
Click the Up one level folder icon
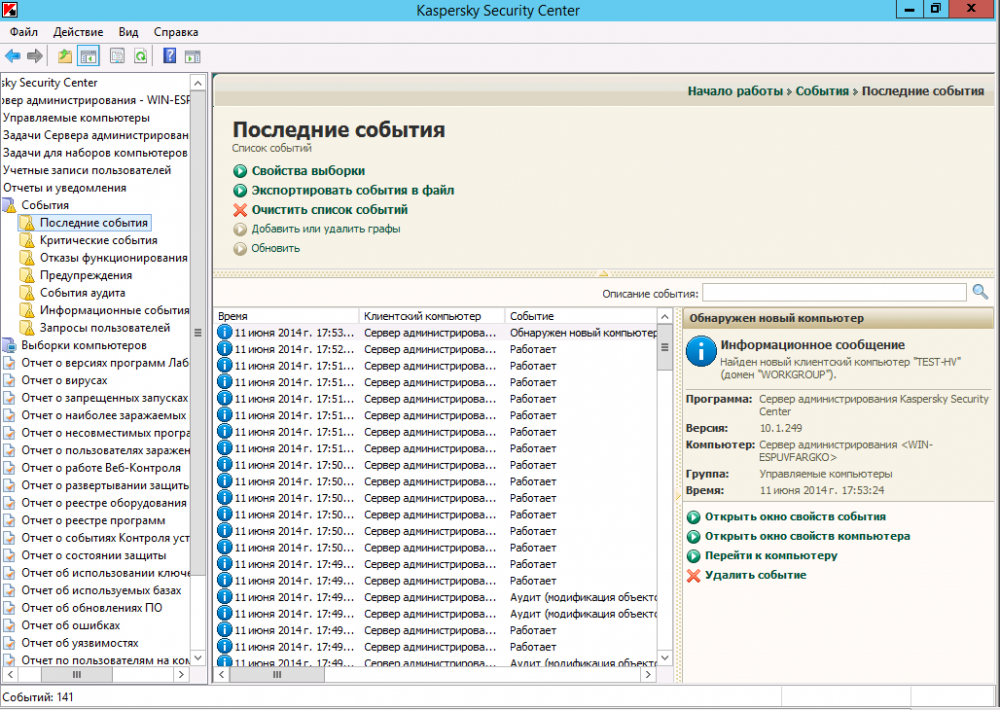pyautogui.click(x=65, y=56)
